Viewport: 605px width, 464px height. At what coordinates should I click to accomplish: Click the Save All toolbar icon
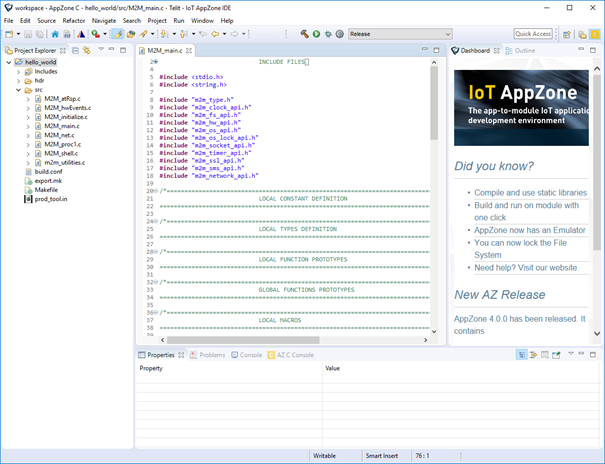pos(40,34)
